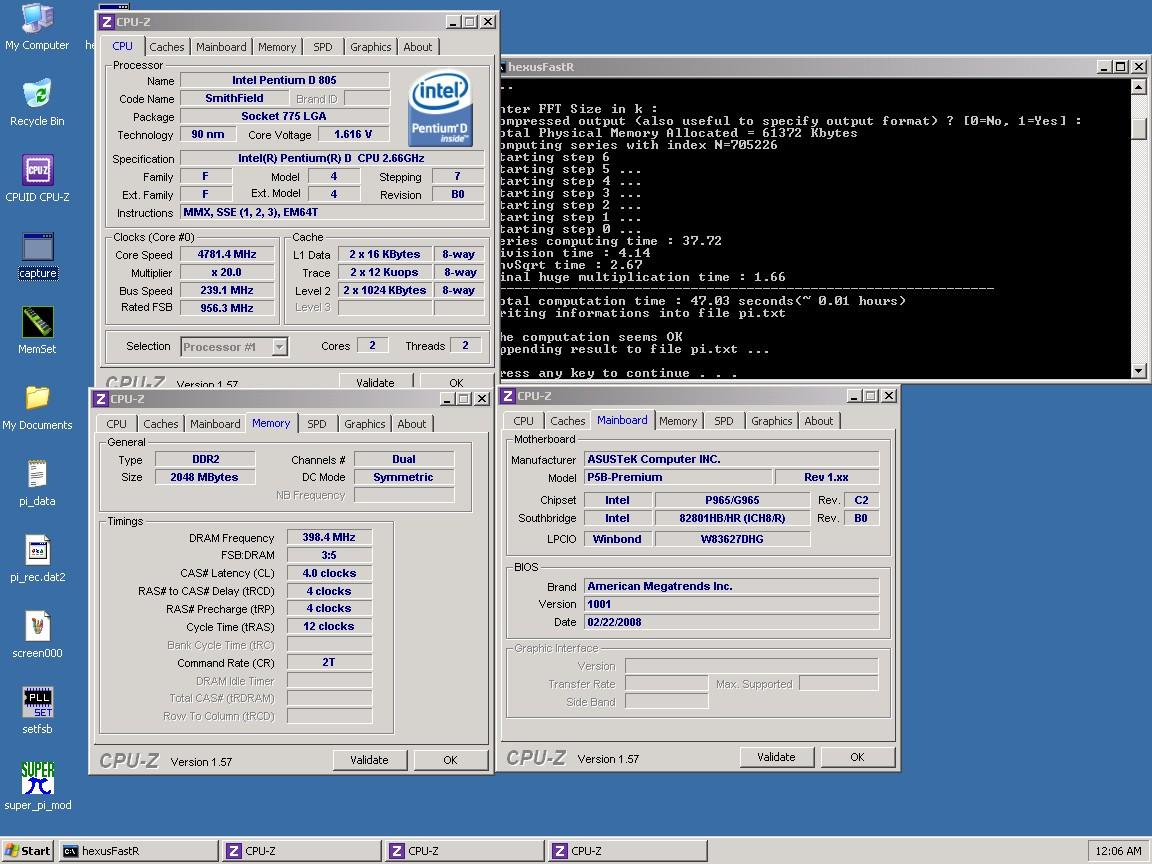Switch to CPU tab in Mainboard window
This screenshot has width=1152, height=864.
[523, 421]
